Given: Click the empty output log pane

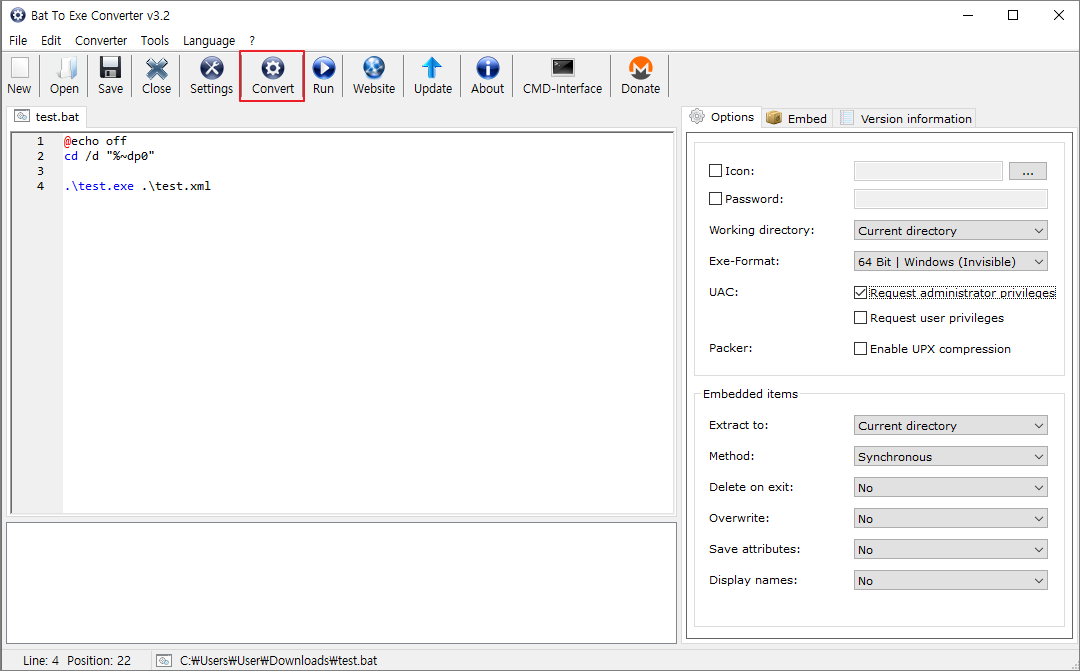Looking at the screenshot, I should pos(342,583).
